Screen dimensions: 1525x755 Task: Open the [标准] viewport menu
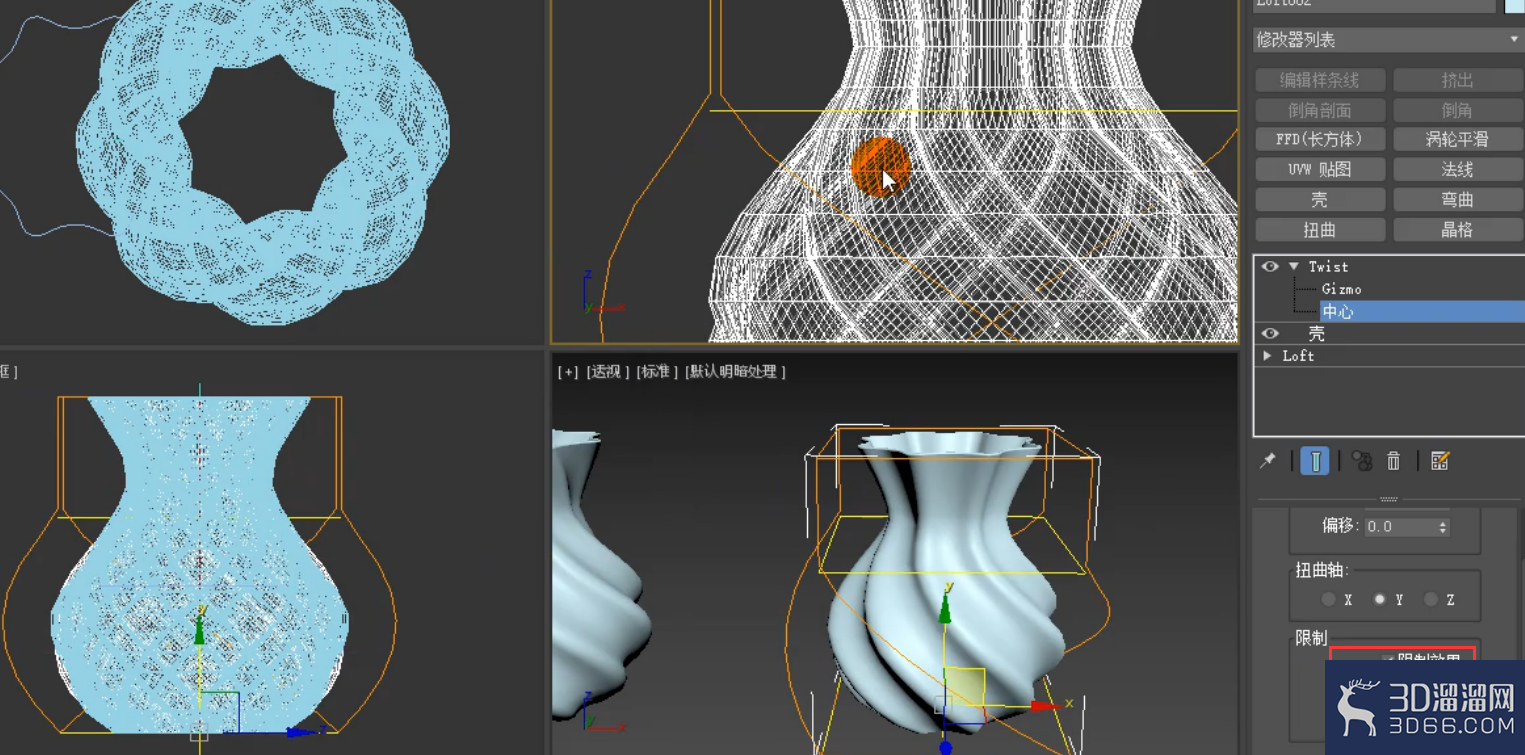657,371
